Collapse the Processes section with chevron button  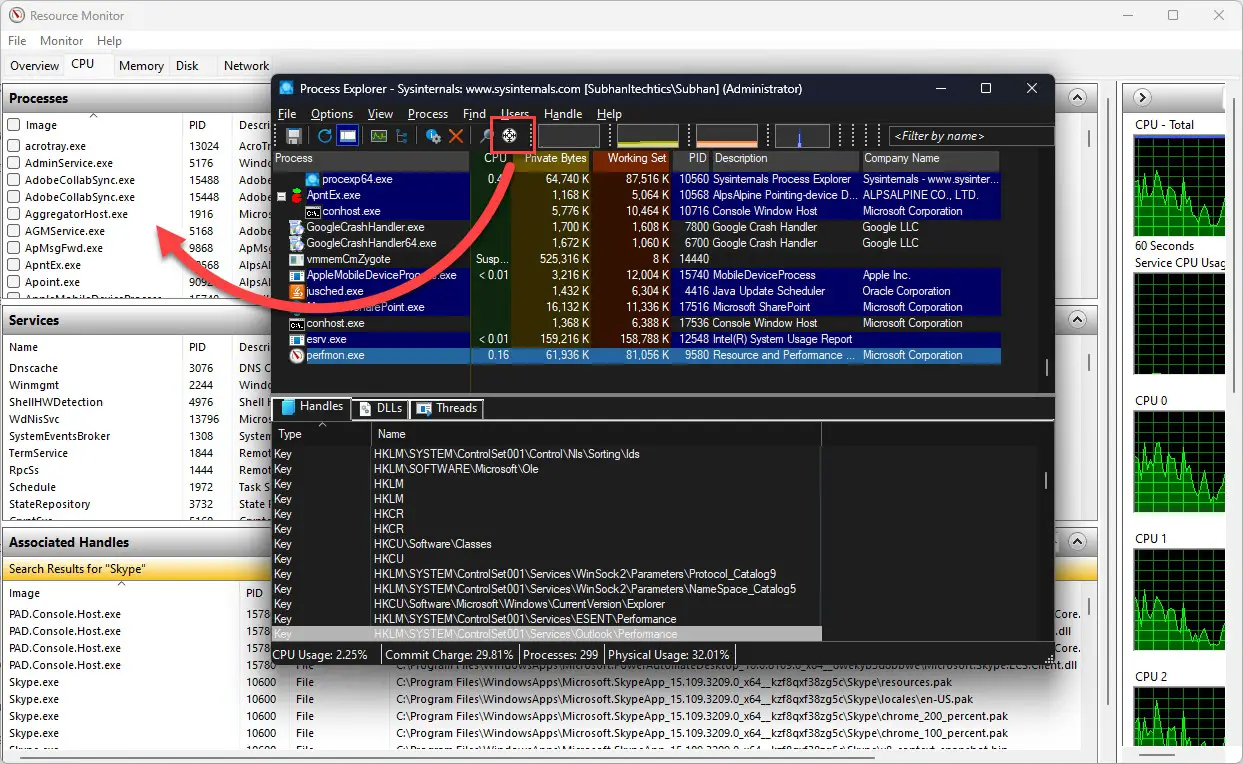1077,98
